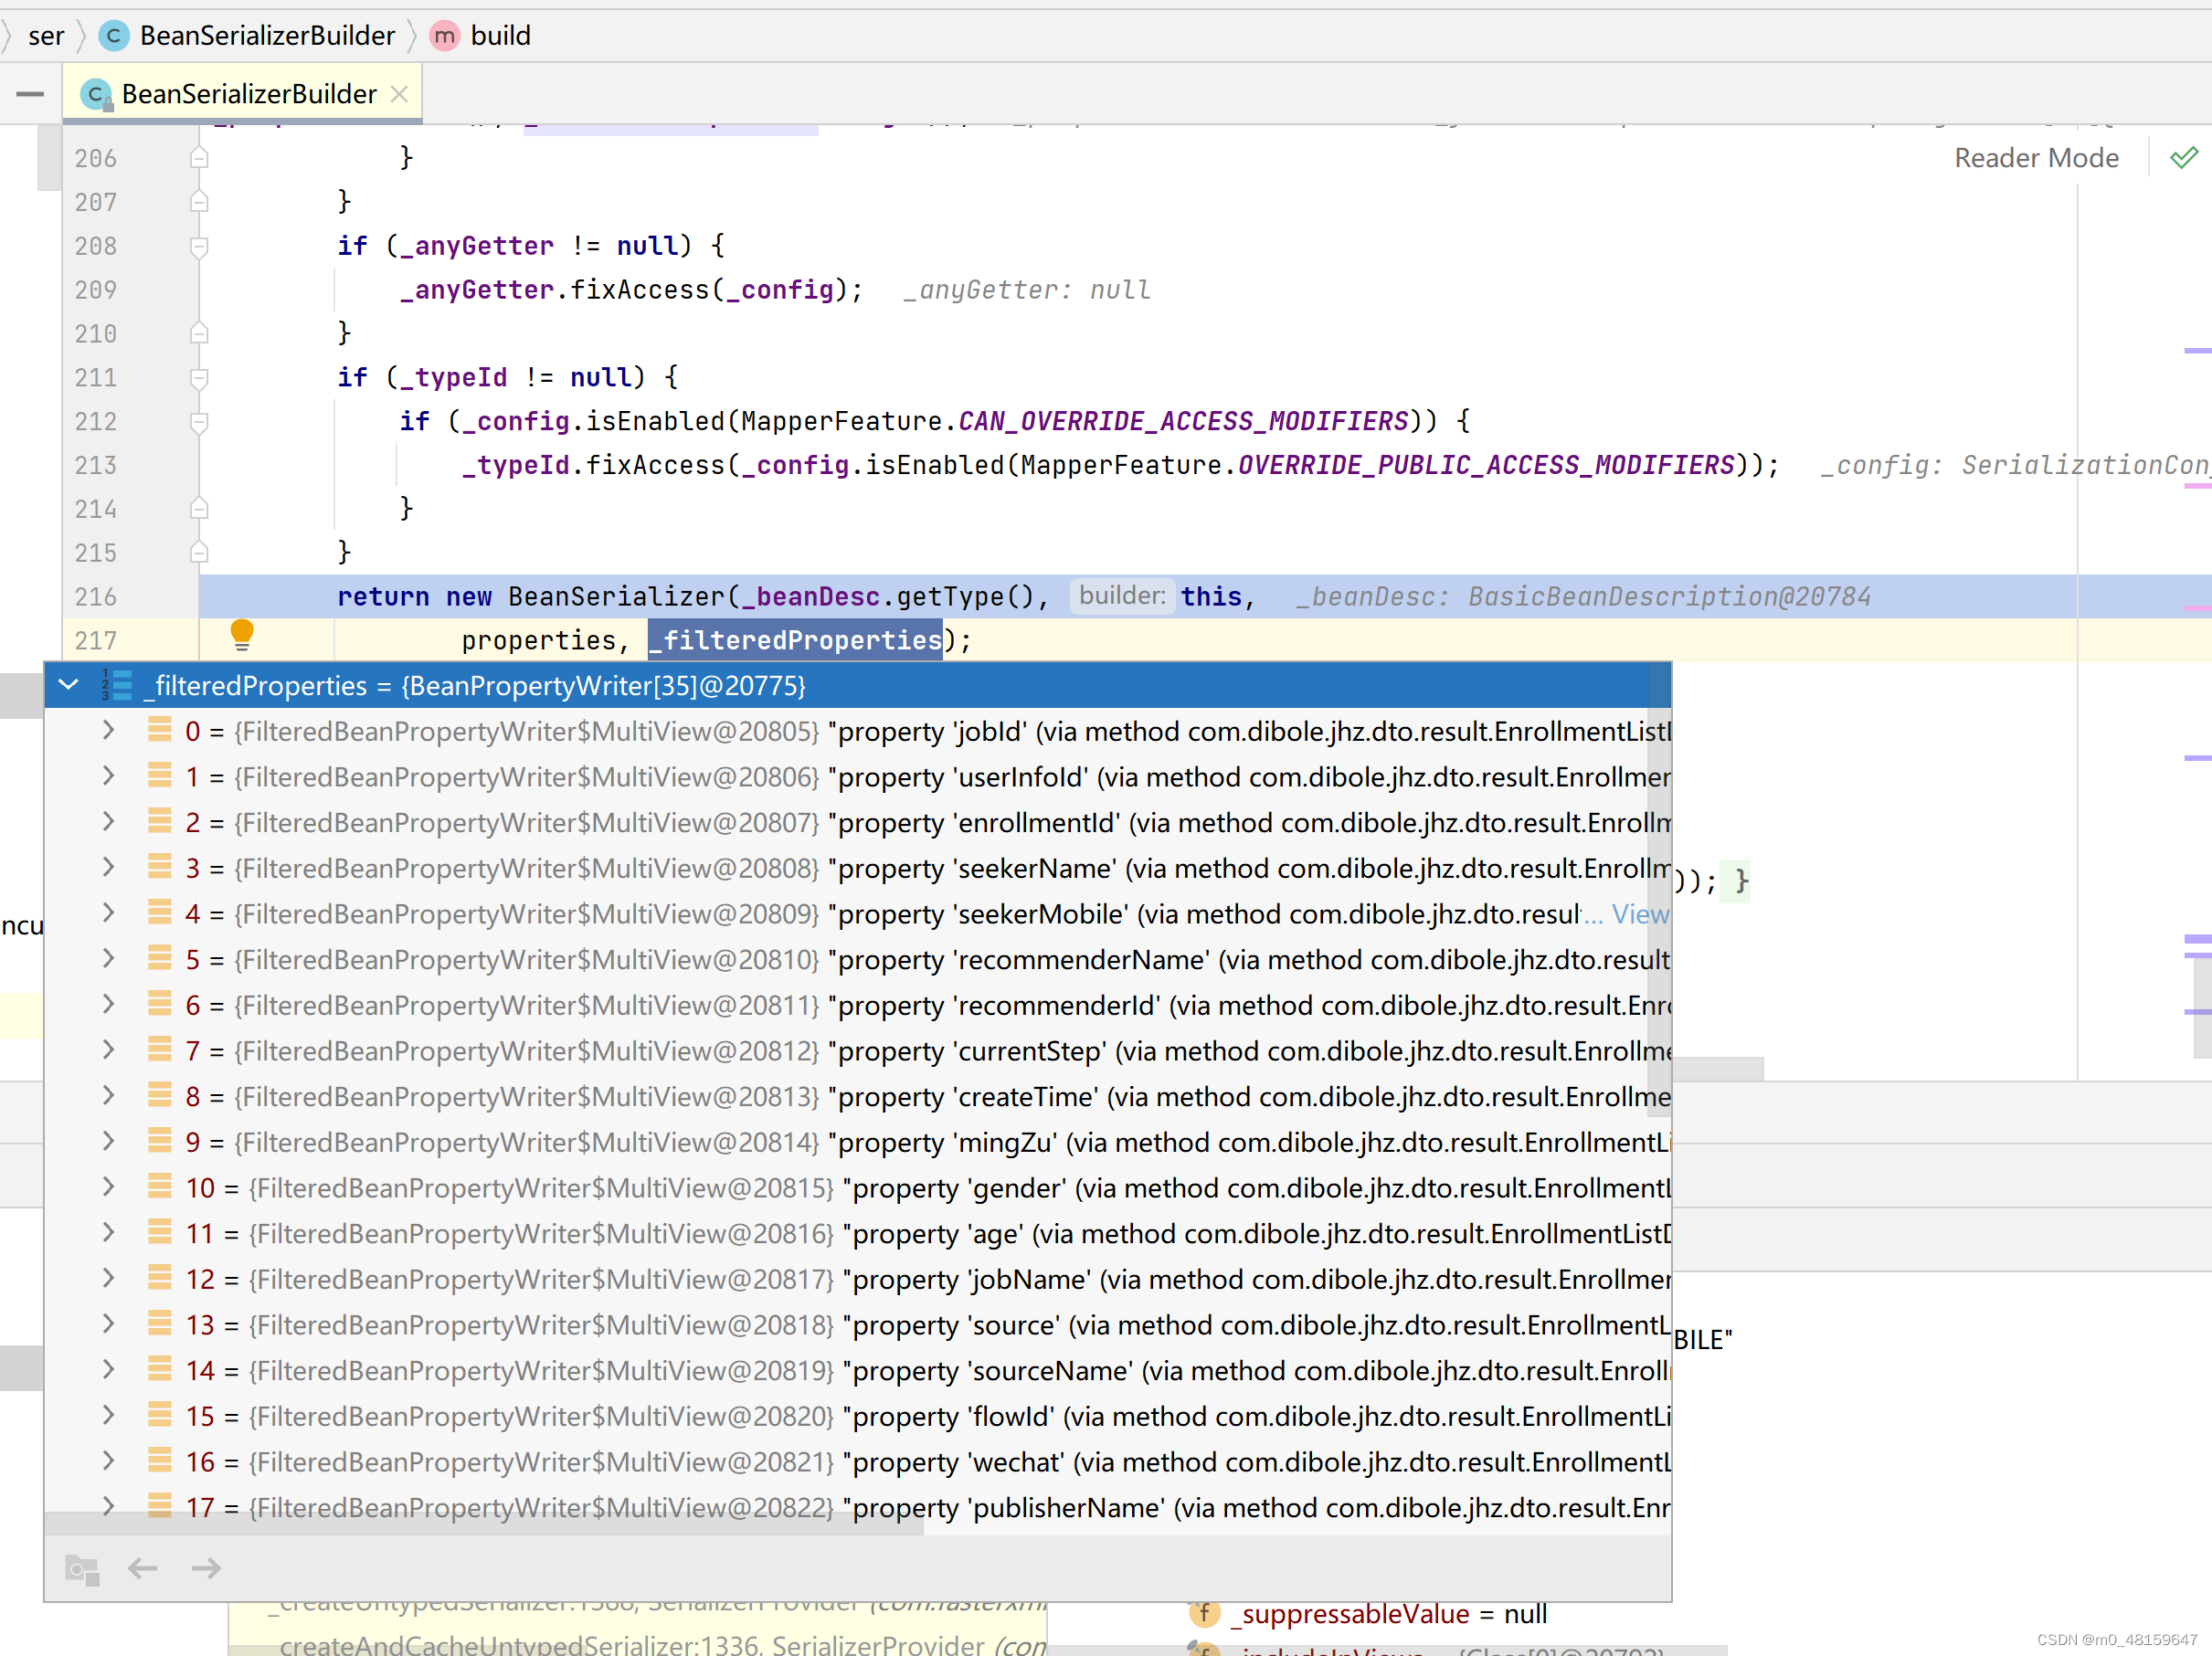This screenshot has width=2212, height=1656.
Task: Click the green inspection checkmark icon
Action: (2184, 158)
